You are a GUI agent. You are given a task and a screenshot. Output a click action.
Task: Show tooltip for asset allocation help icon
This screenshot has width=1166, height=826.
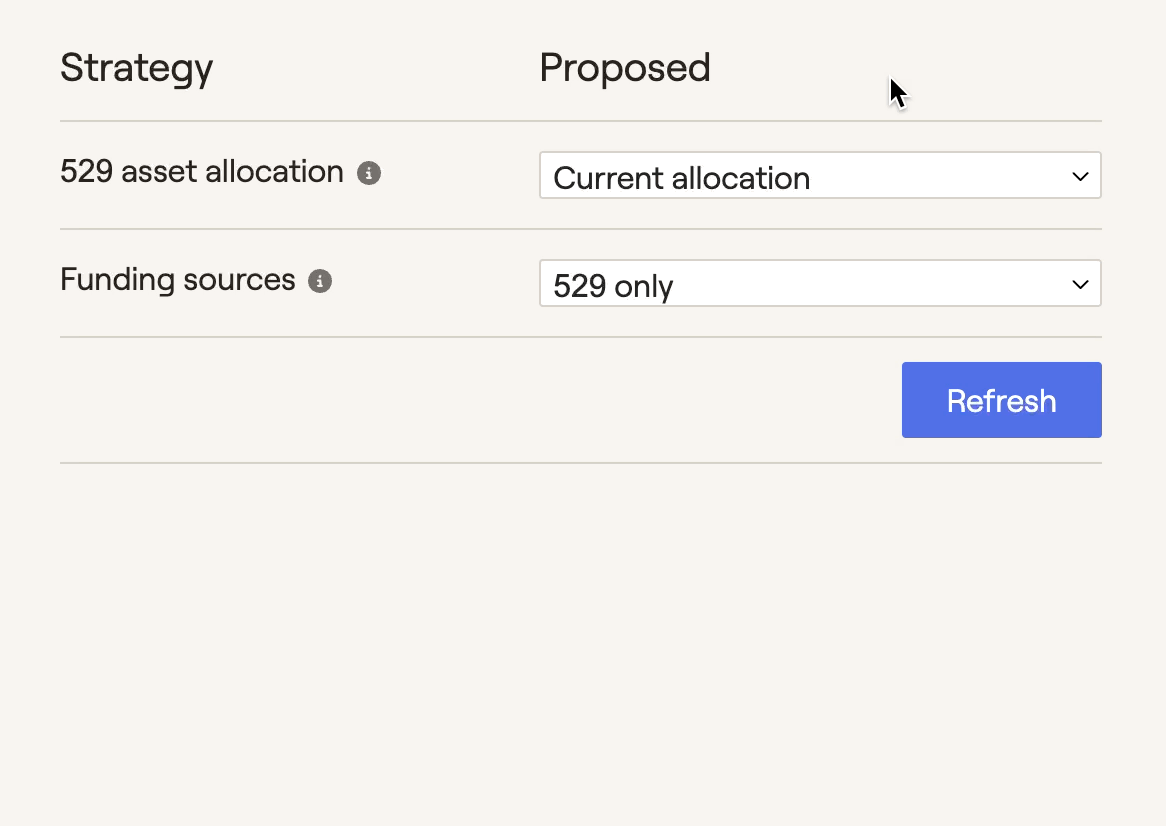[369, 173]
